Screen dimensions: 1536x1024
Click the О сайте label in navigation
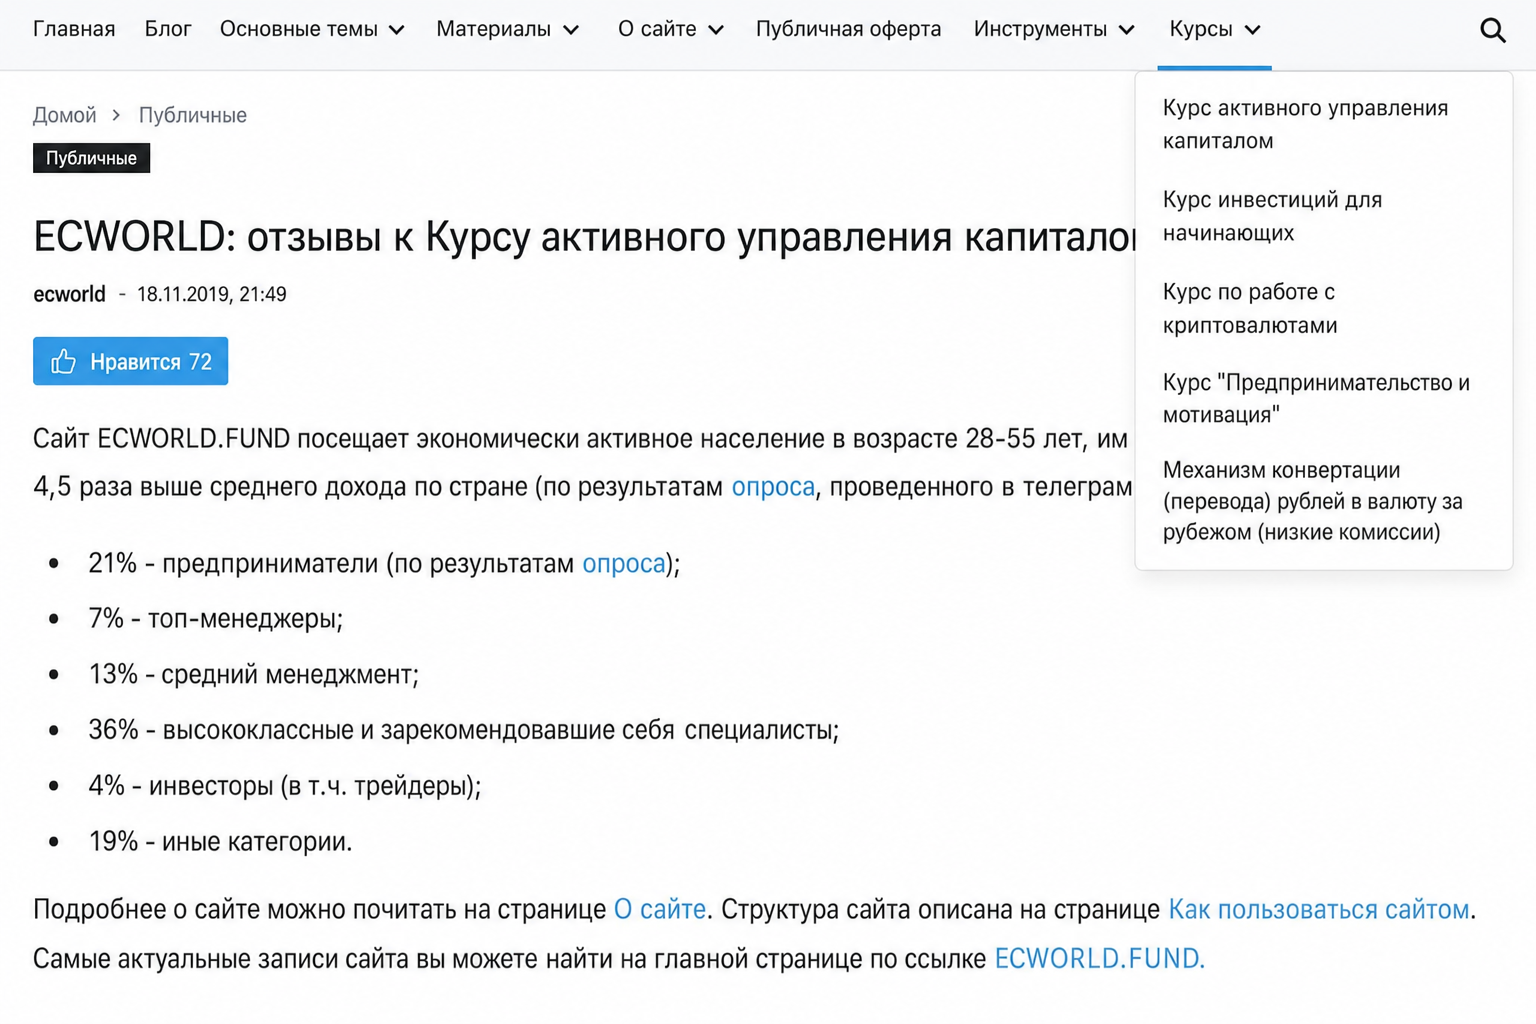click(657, 29)
